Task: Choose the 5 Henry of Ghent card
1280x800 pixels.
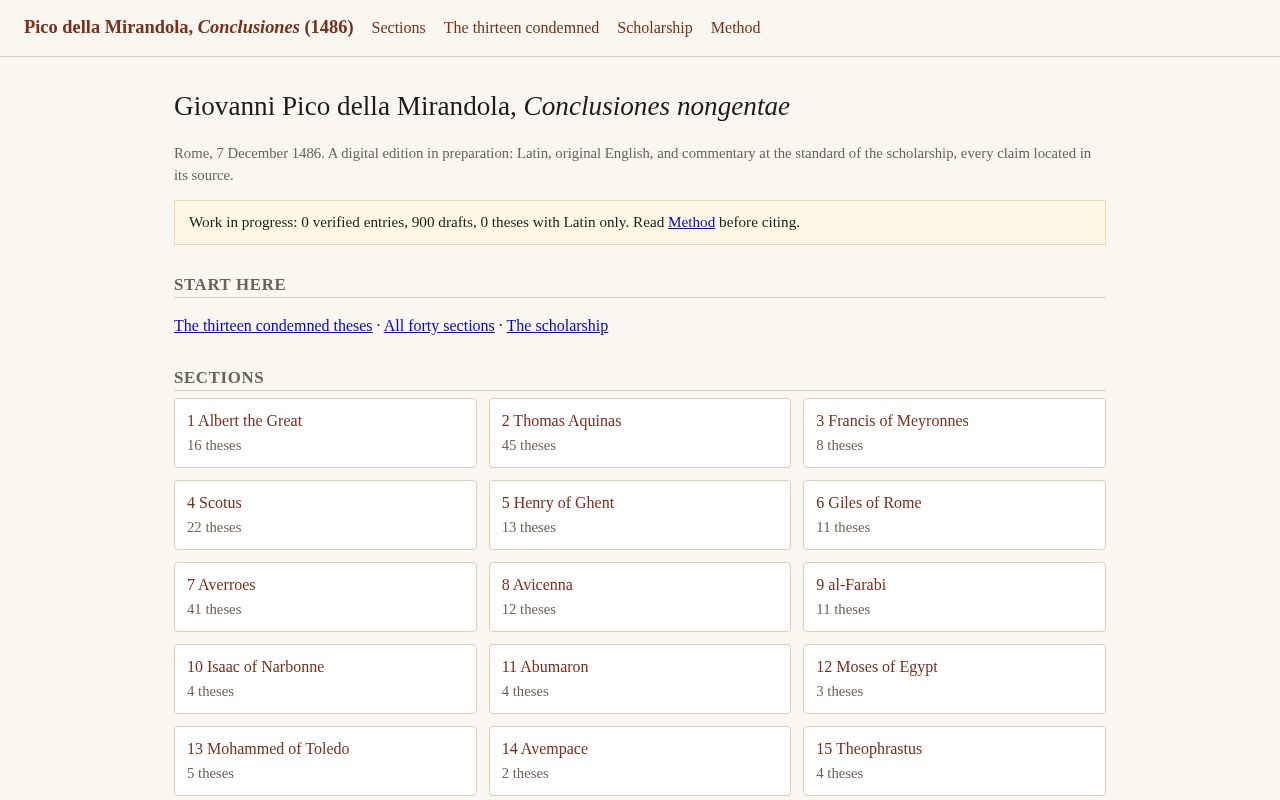Action: 640,515
